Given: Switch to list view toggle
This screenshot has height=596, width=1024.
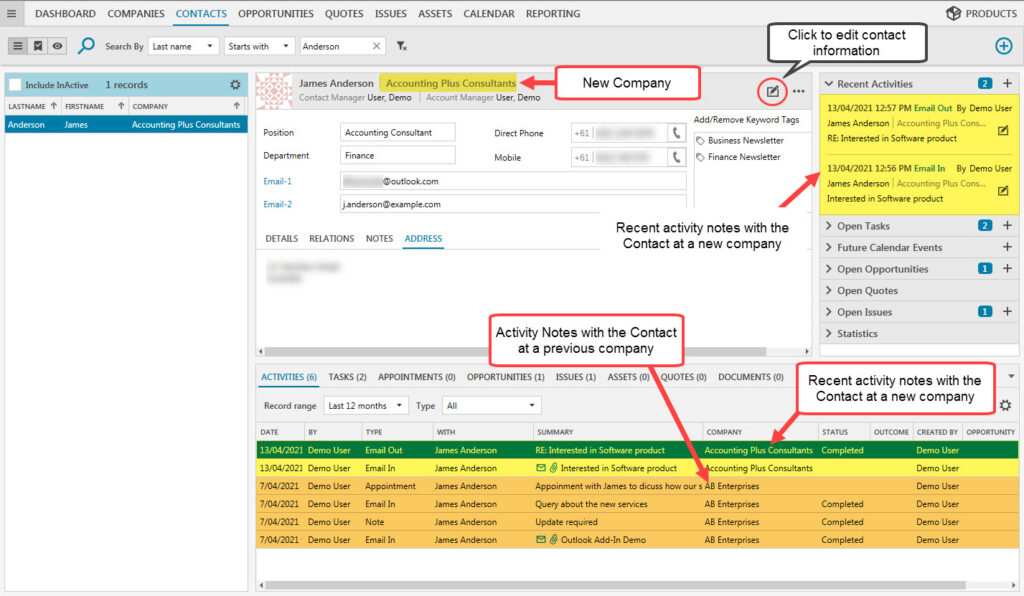Looking at the screenshot, I should [18, 46].
